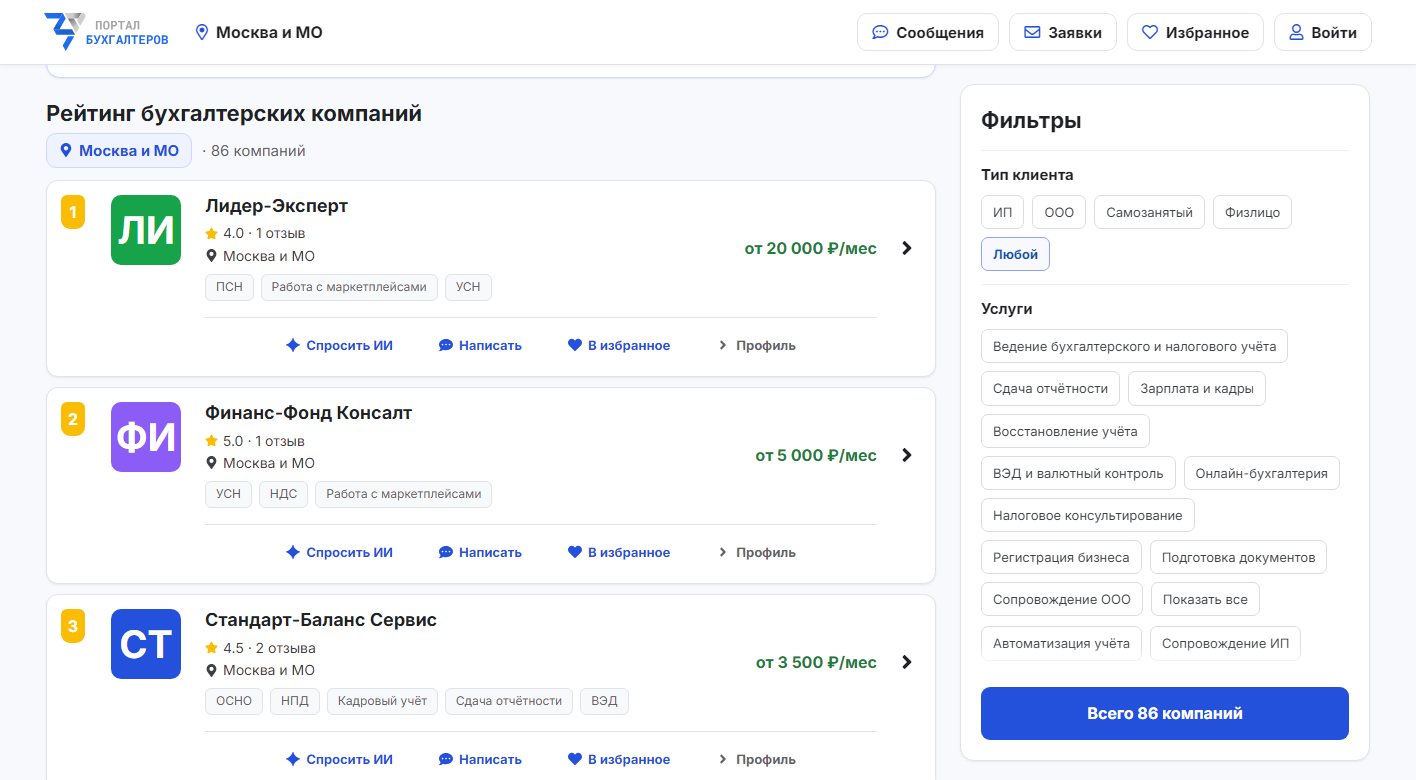Image resolution: width=1416 pixels, height=780 pixels.
Task: Expand Лидер-Эксперт card with right chevron
Action: 907,248
